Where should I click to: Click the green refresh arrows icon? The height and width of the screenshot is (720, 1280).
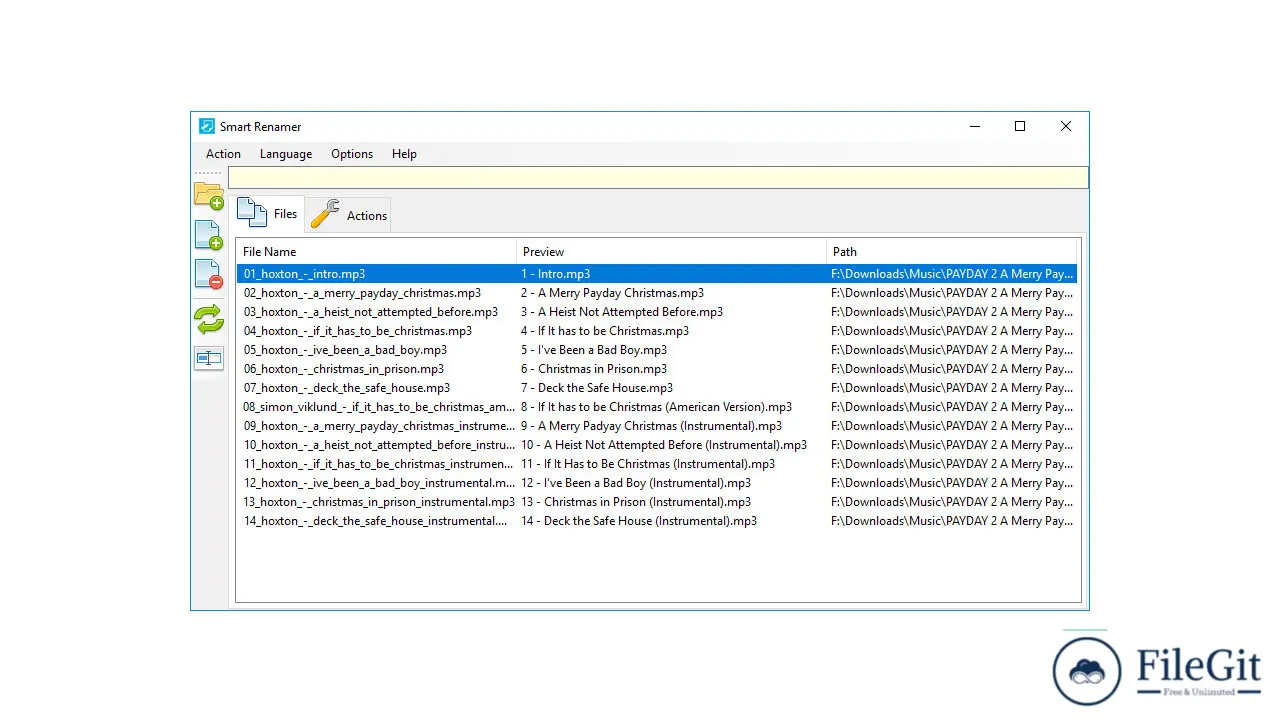(x=209, y=319)
